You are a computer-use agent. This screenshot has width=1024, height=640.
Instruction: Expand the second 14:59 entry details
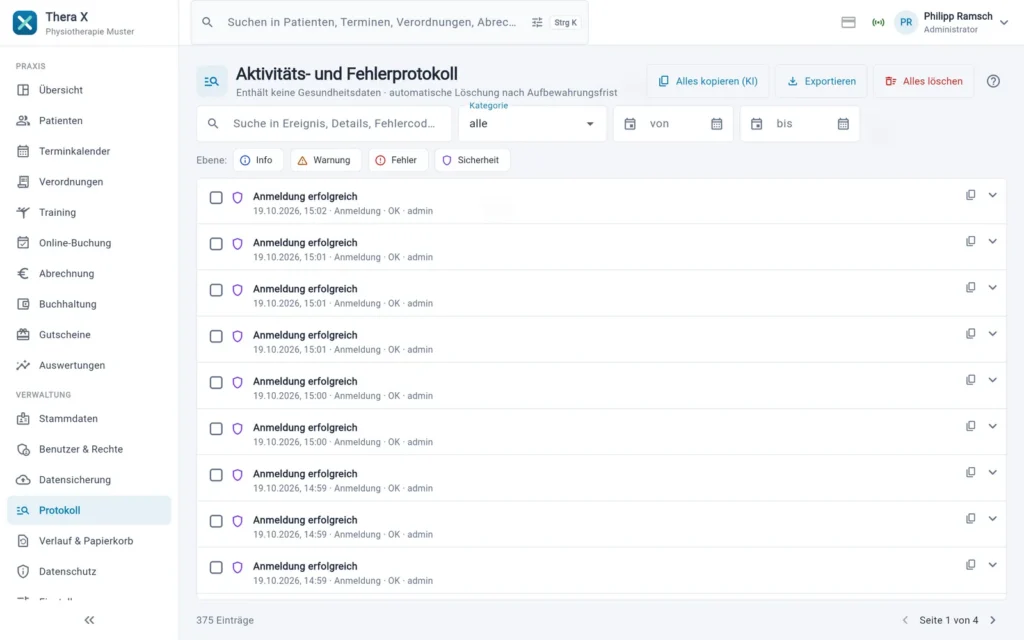coord(993,519)
